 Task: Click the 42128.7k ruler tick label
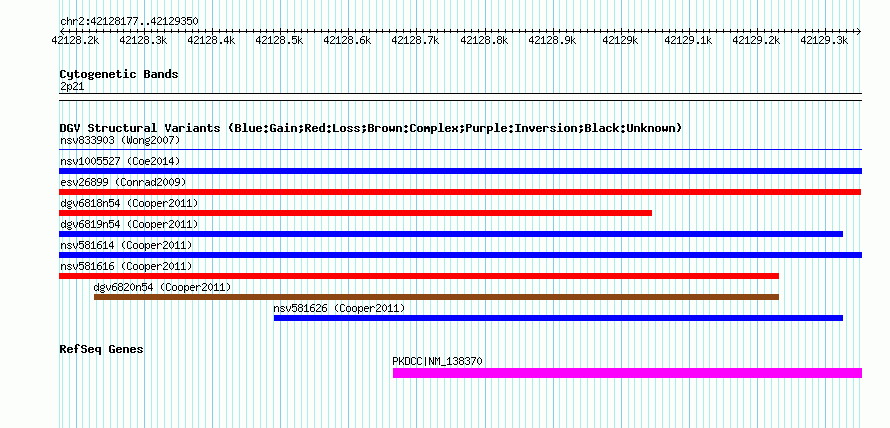tap(415, 40)
